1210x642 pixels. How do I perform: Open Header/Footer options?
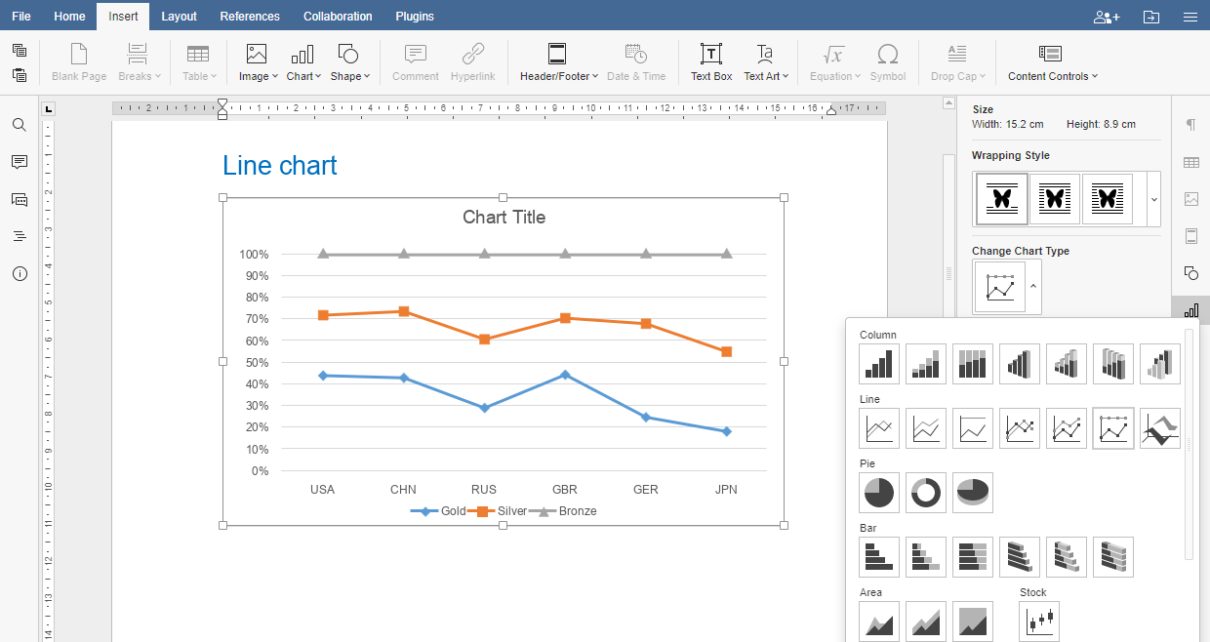coord(558,62)
